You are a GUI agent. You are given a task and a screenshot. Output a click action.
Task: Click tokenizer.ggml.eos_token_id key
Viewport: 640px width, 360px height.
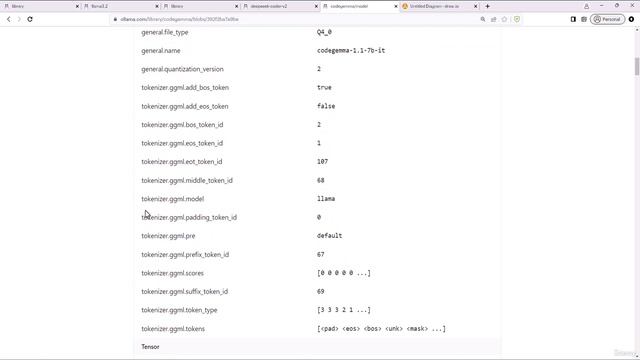[x=182, y=143]
